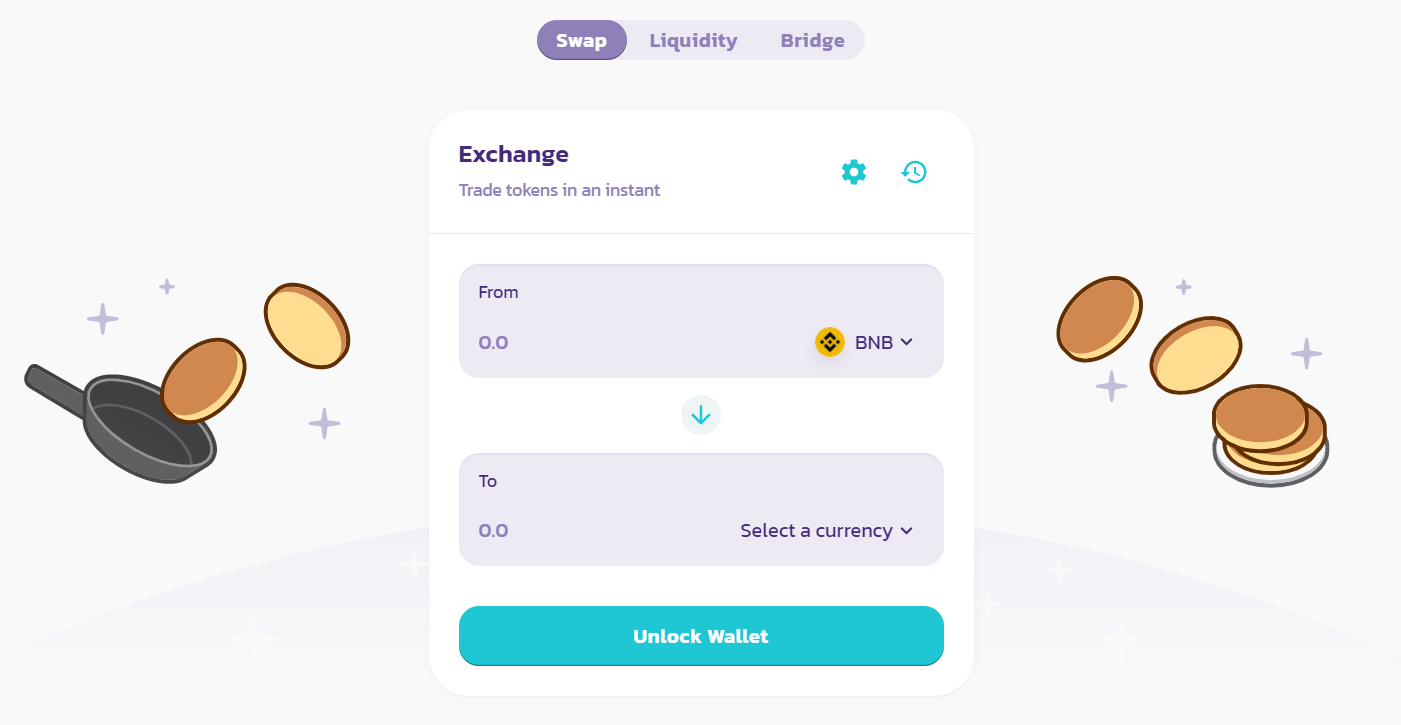The height and width of the screenshot is (725, 1401).
Task: Switch to the Bridge tab
Action: pyautogui.click(x=812, y=41)
